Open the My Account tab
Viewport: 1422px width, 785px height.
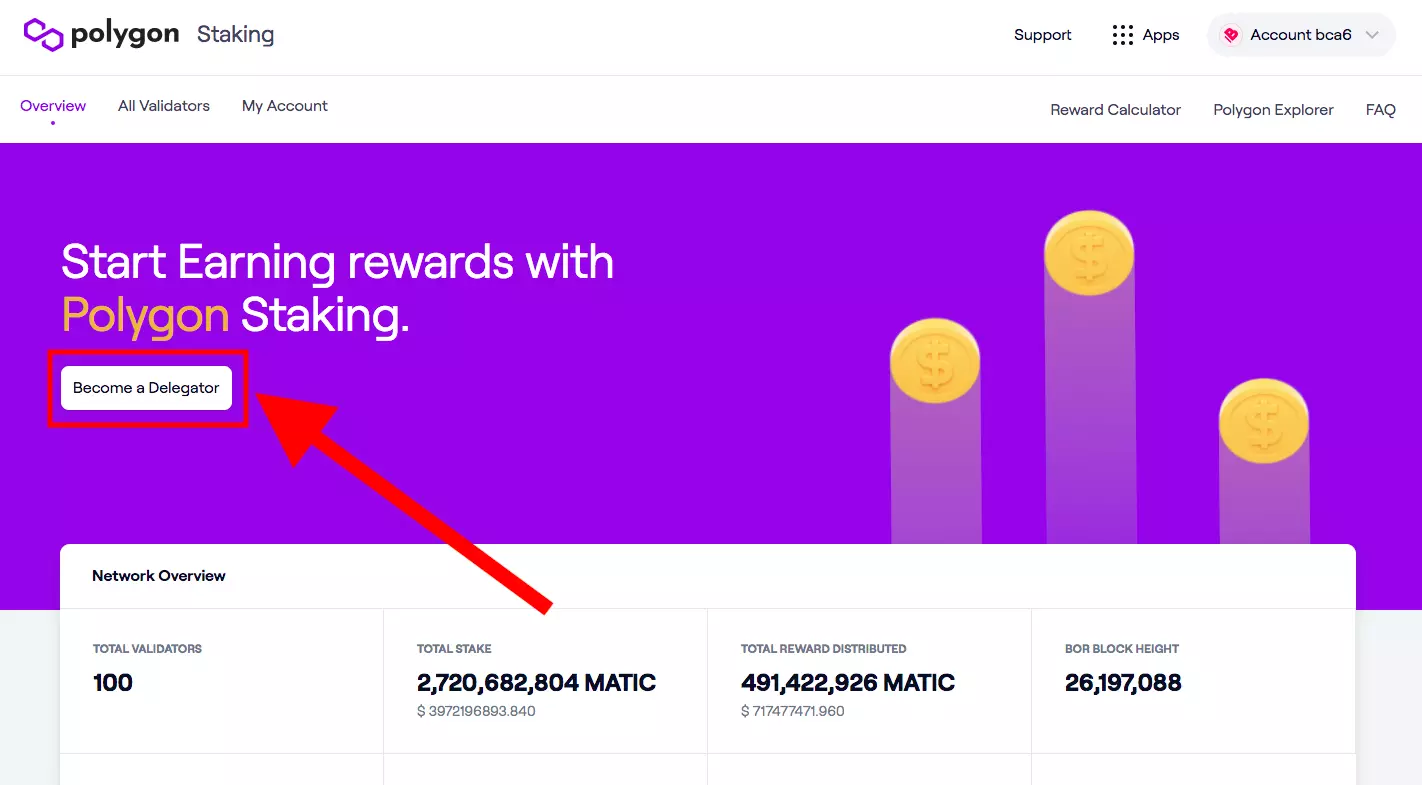(x=284, y=106)
